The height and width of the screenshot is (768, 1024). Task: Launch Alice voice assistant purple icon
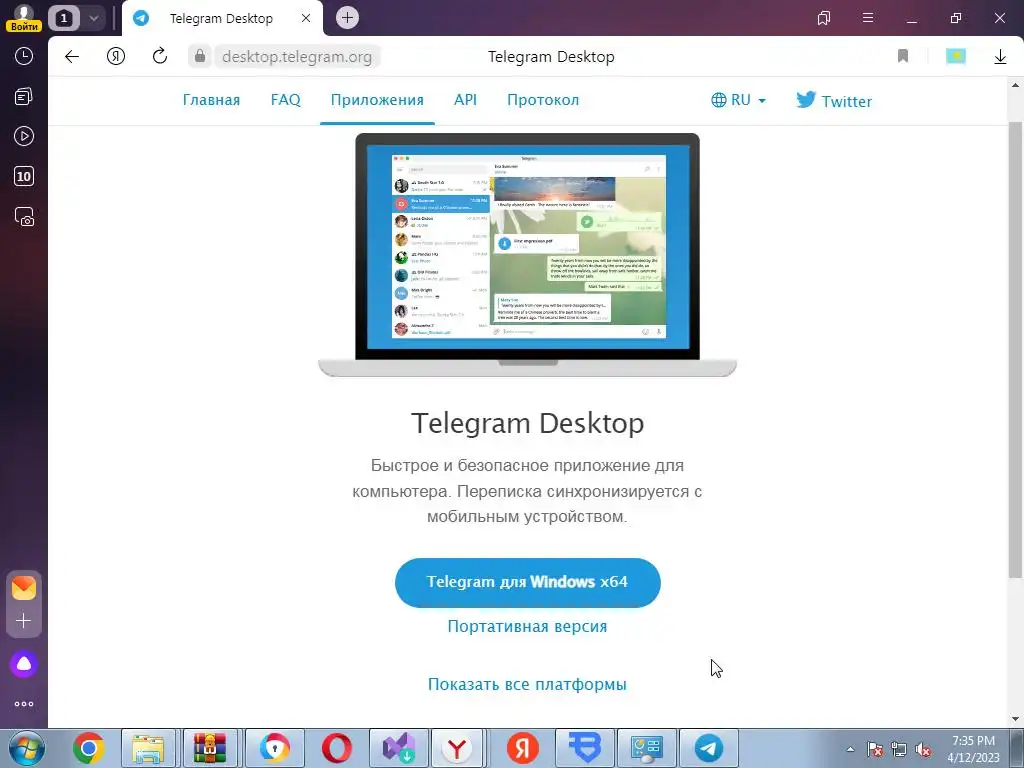tap(24, 664)
